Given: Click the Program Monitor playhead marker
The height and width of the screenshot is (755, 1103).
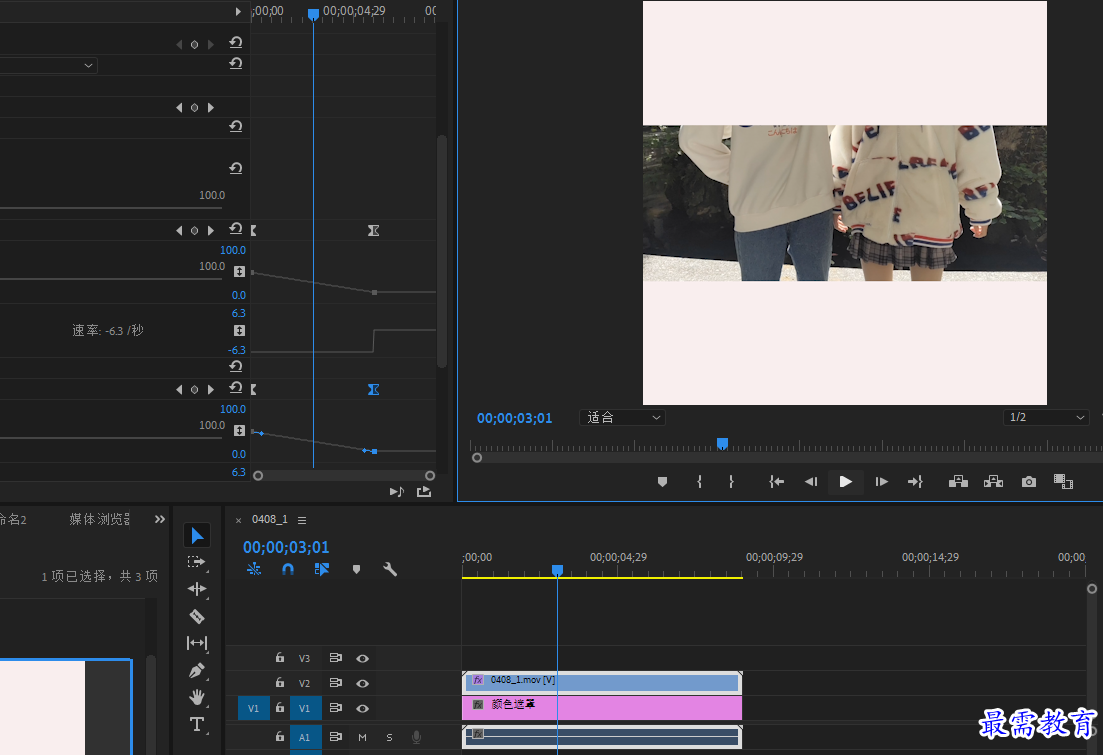Looking at the screenshot, I should (722, 443).
